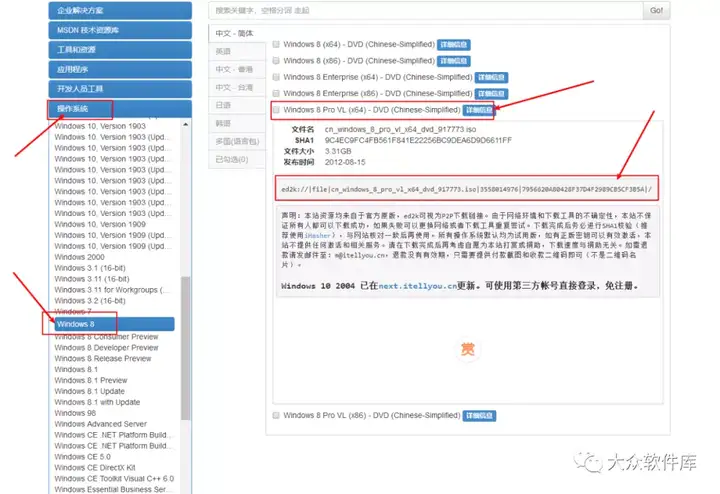
Task: Toggle details for Windows 8 Pro VL (x64)
Action: [x=478, y=110]
